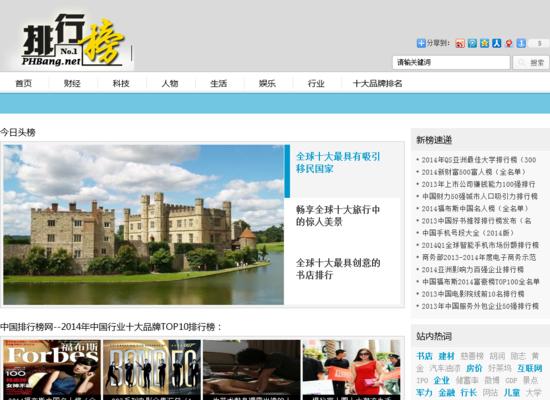Open 中国财力50强城市人口吸引力排行榜 link
This screenshot has width=550, height=400.
pyautogui.click(x=479, y=196)
